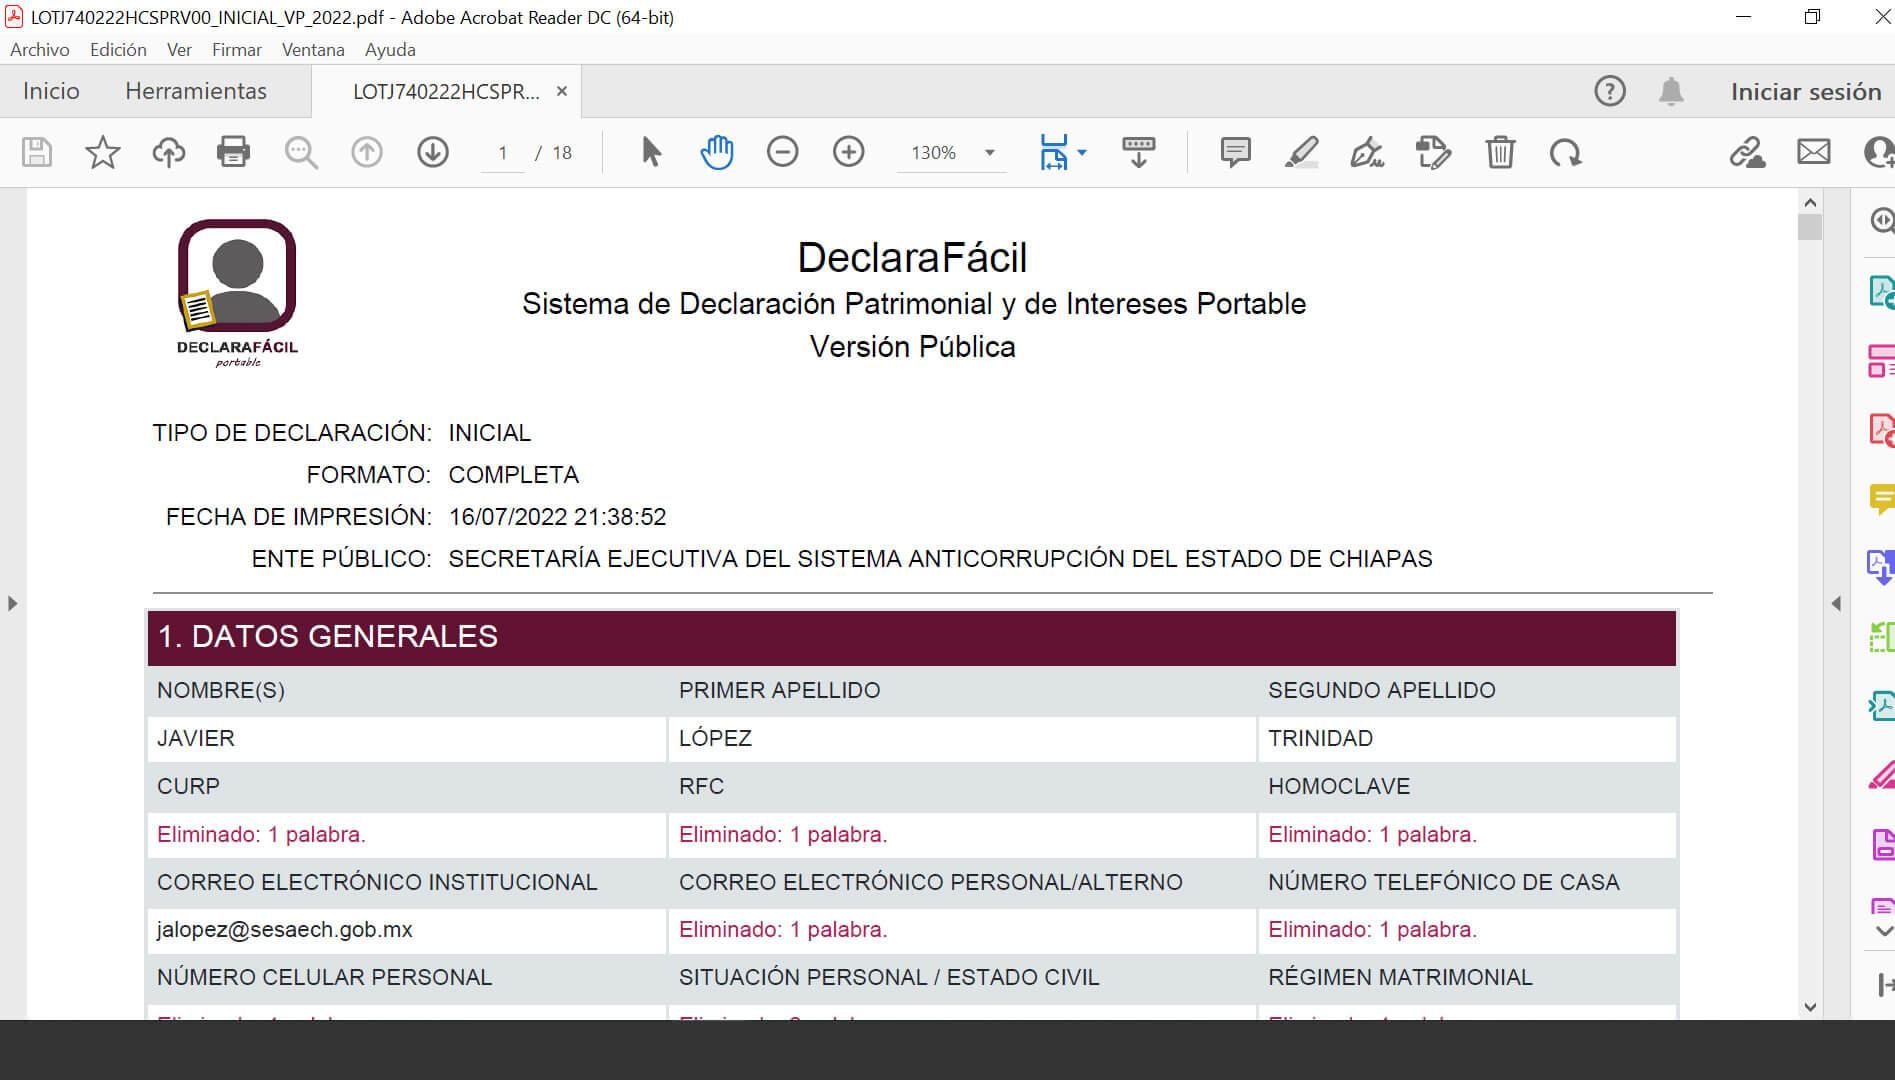Click the delete trash icon
The width and height of the screenshot is (1895, 1080).
[1500, 152]
